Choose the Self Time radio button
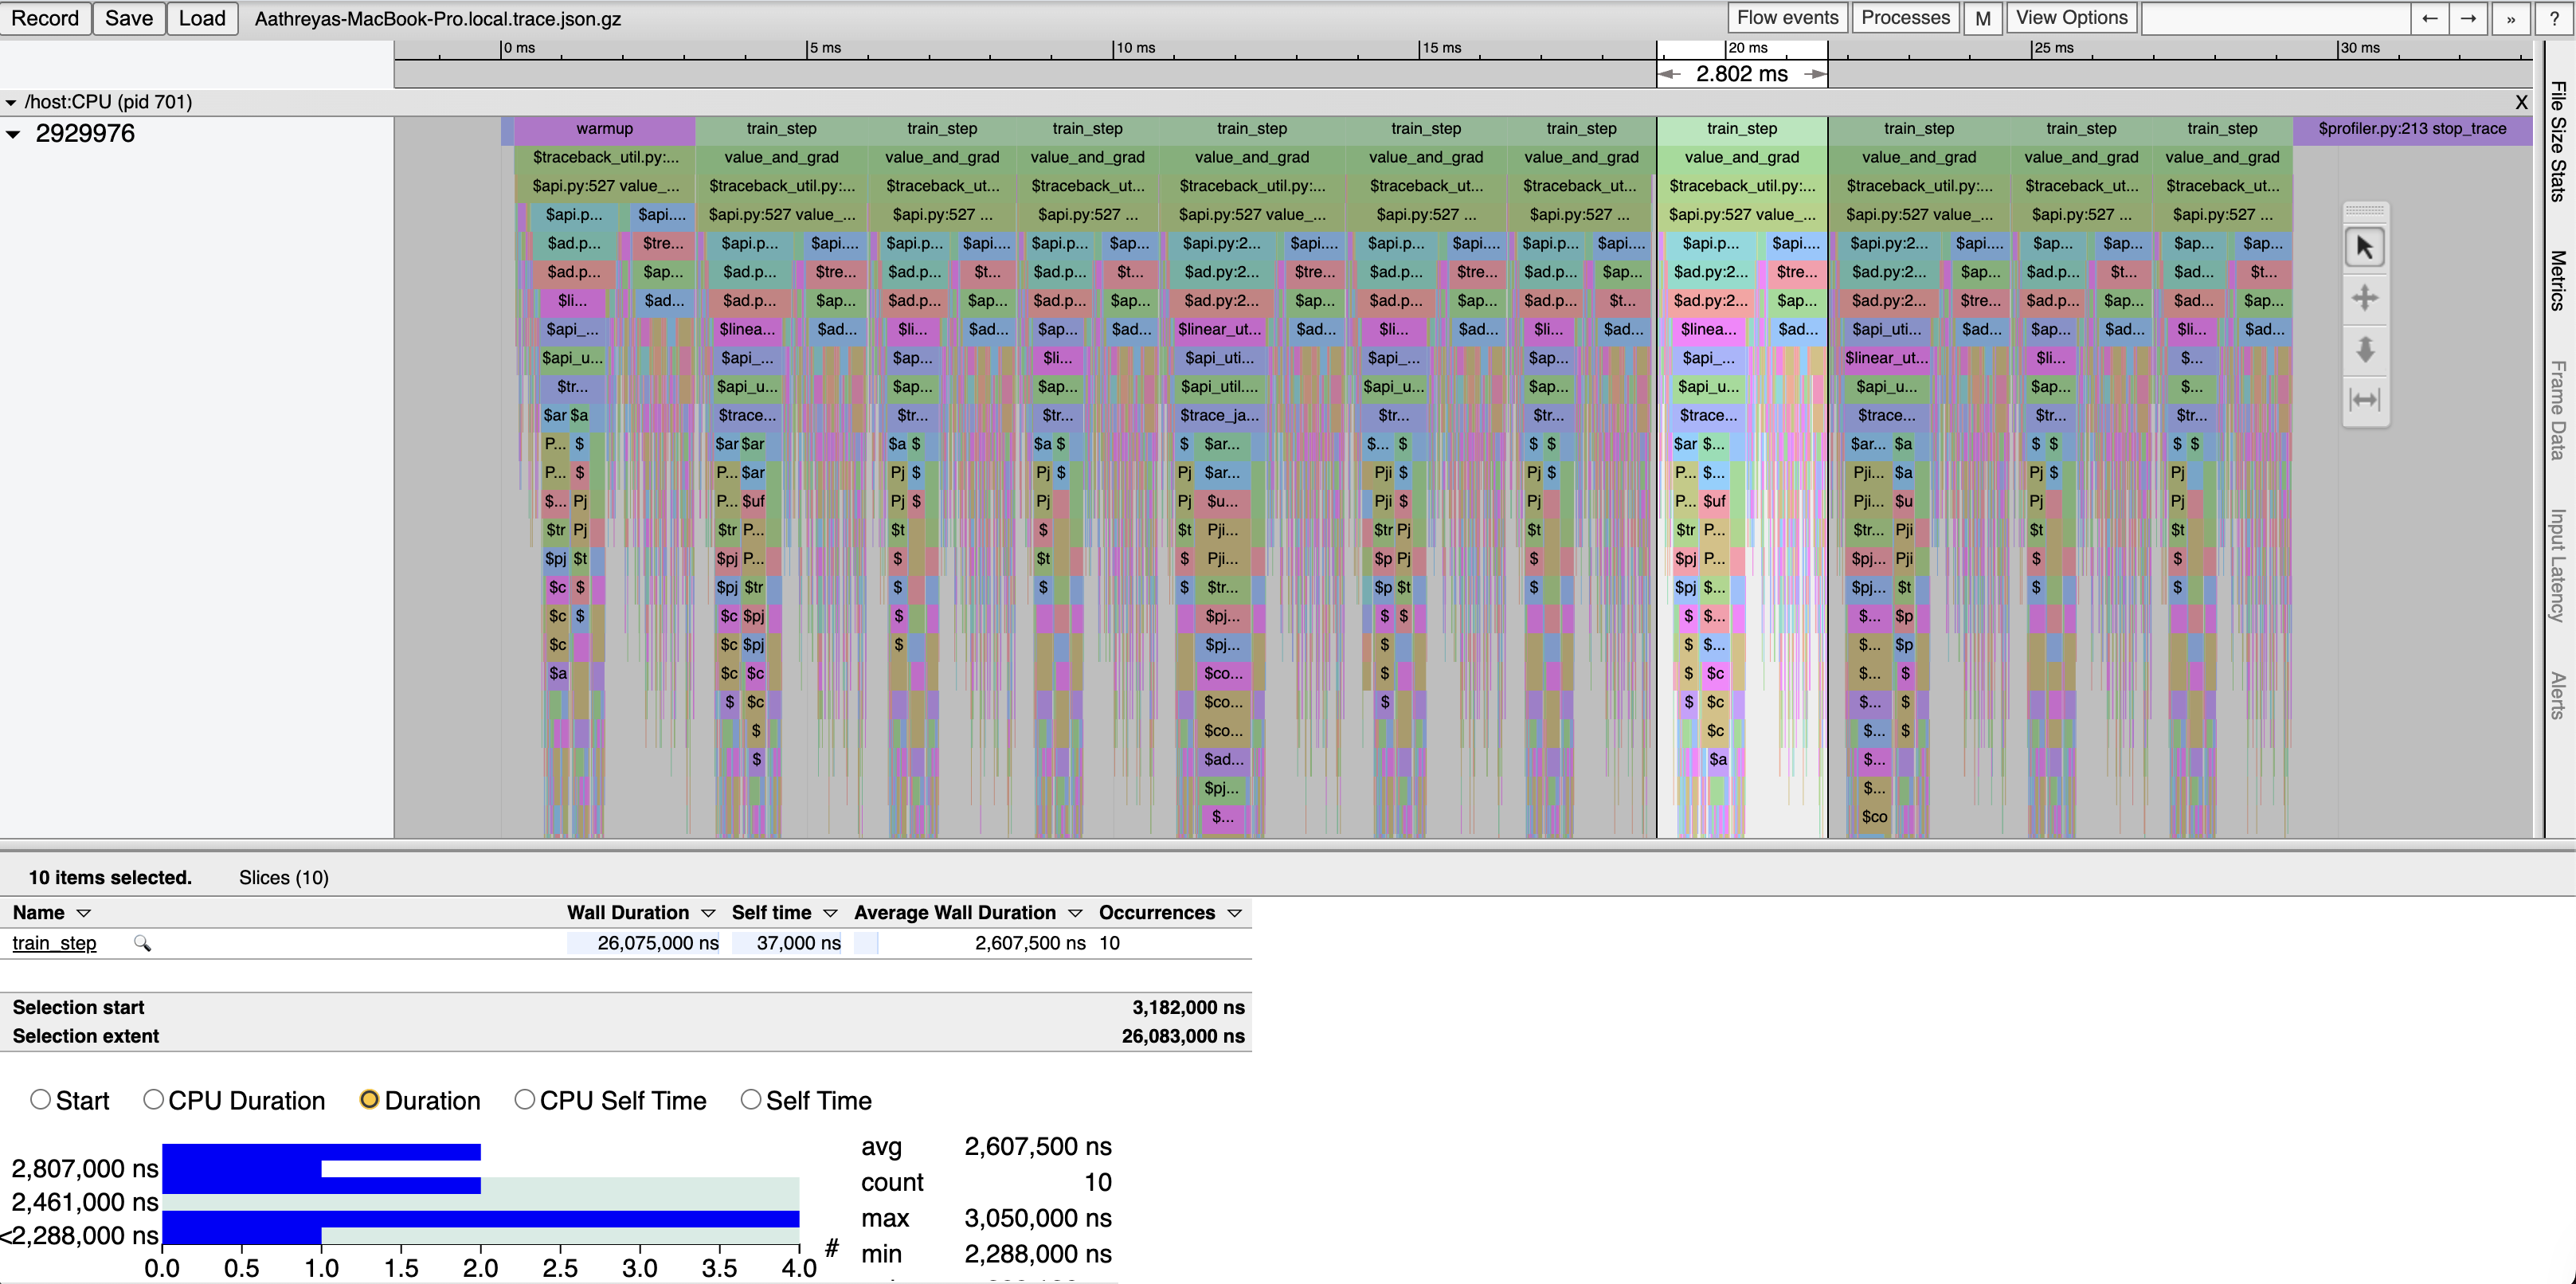2576x1284 pixels. tap(751, 1099)
